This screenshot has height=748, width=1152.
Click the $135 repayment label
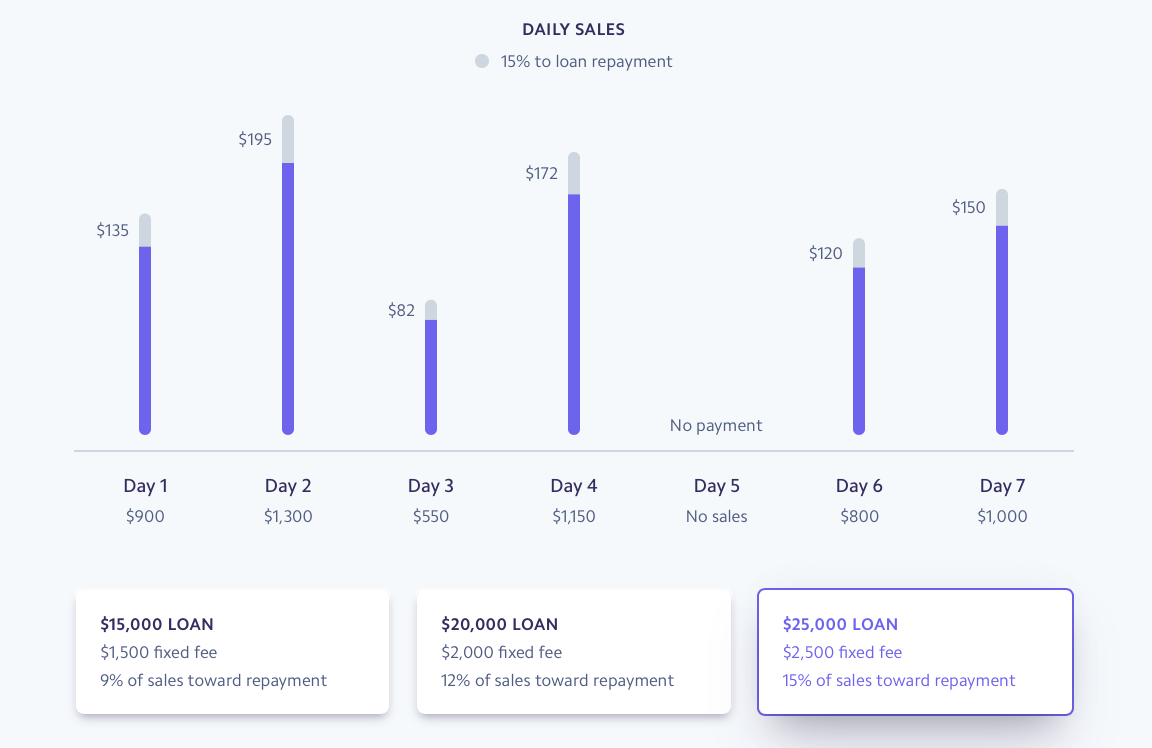coord(113,230)
